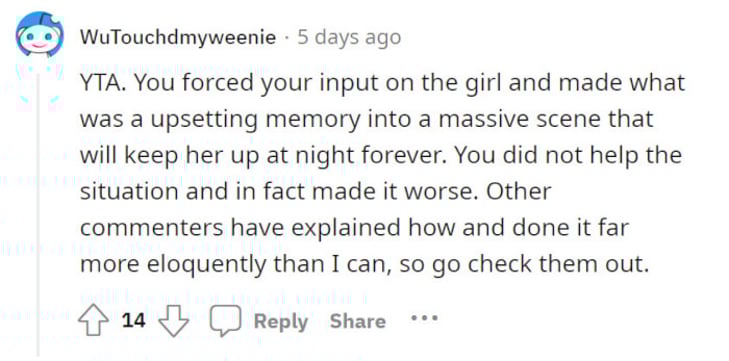The image size is (729, 361).
Task: Upvote the comment by WuTouchdmyweenie
Action: click(x=92, y=321)
